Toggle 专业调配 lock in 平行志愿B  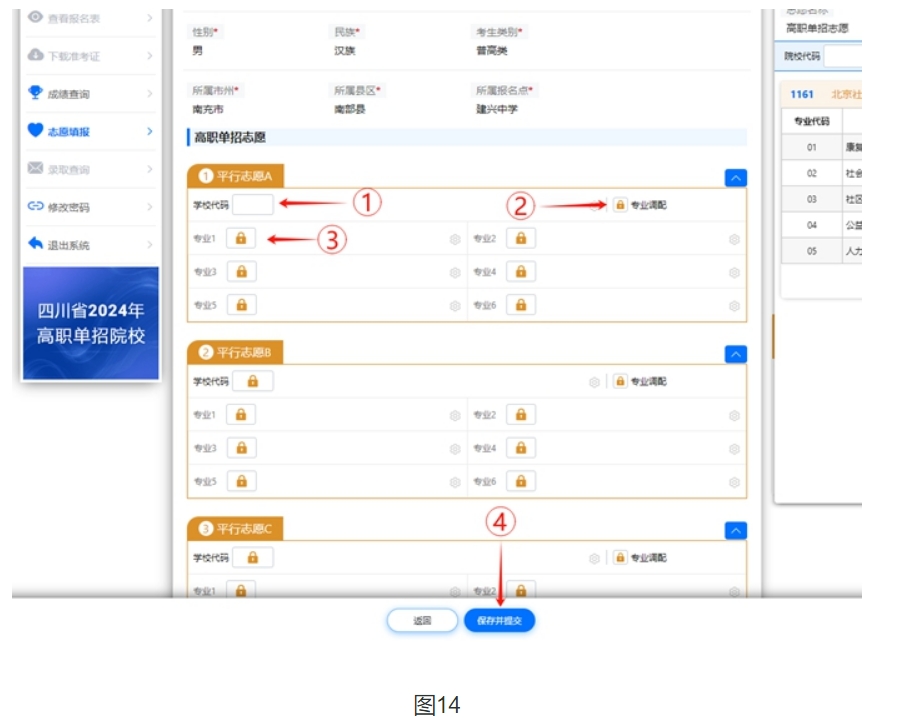point(620,381)
